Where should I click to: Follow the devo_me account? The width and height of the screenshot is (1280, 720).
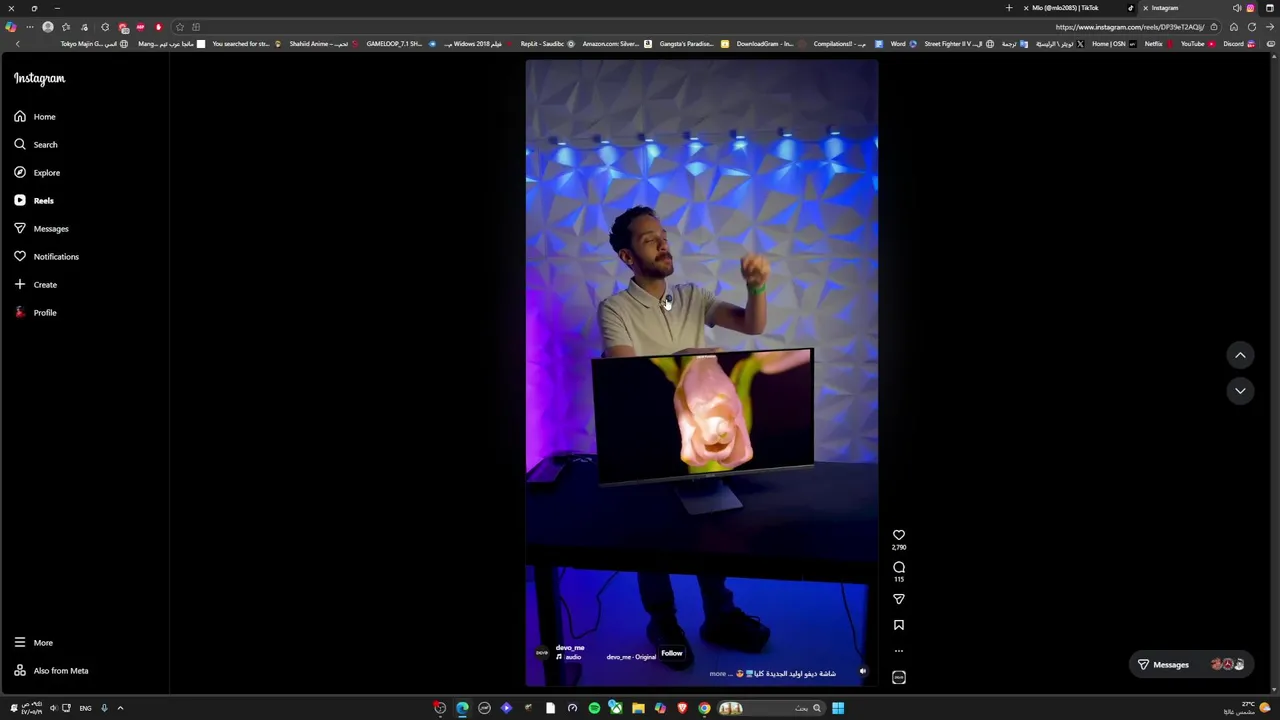click(671, 653)
